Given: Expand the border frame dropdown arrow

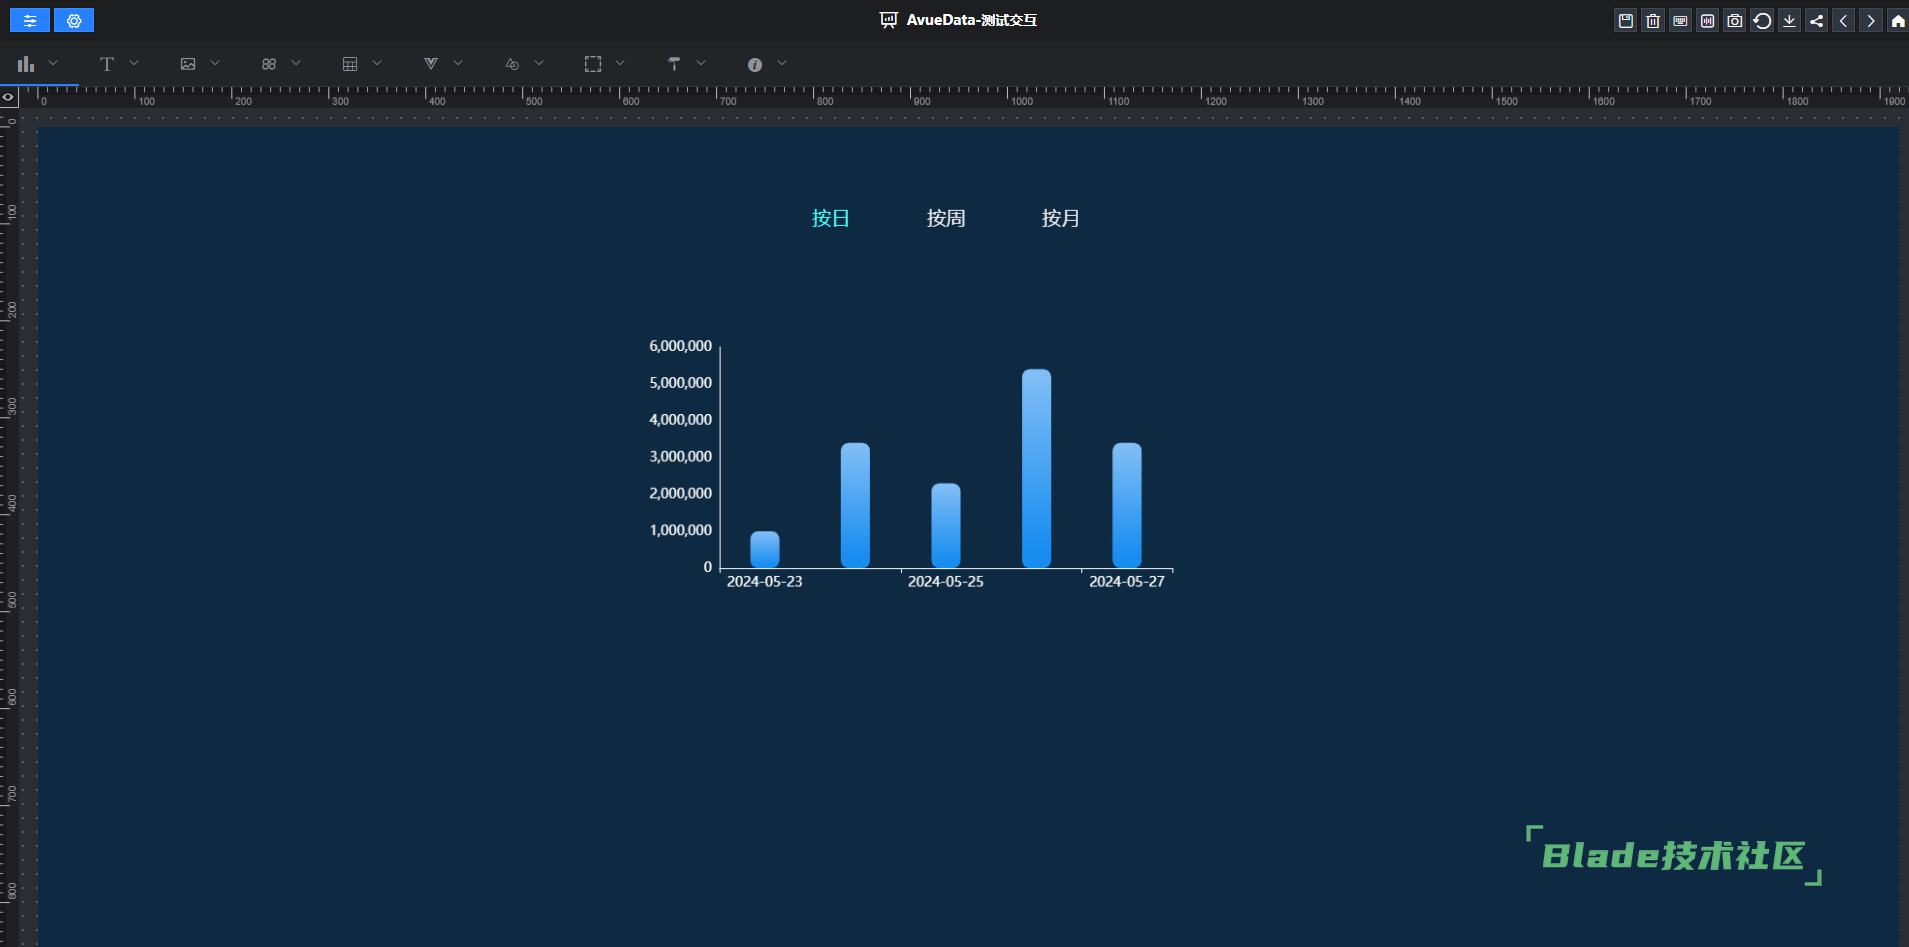Looking at the screenshot, I should point(620,63).
